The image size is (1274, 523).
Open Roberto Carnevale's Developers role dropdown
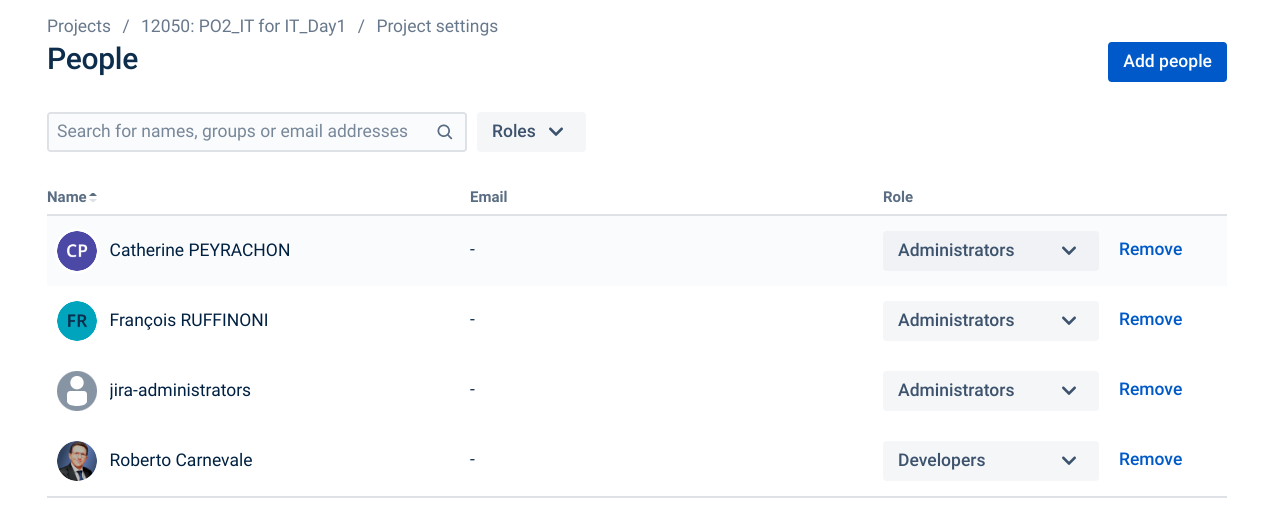[x=990, y=461]
